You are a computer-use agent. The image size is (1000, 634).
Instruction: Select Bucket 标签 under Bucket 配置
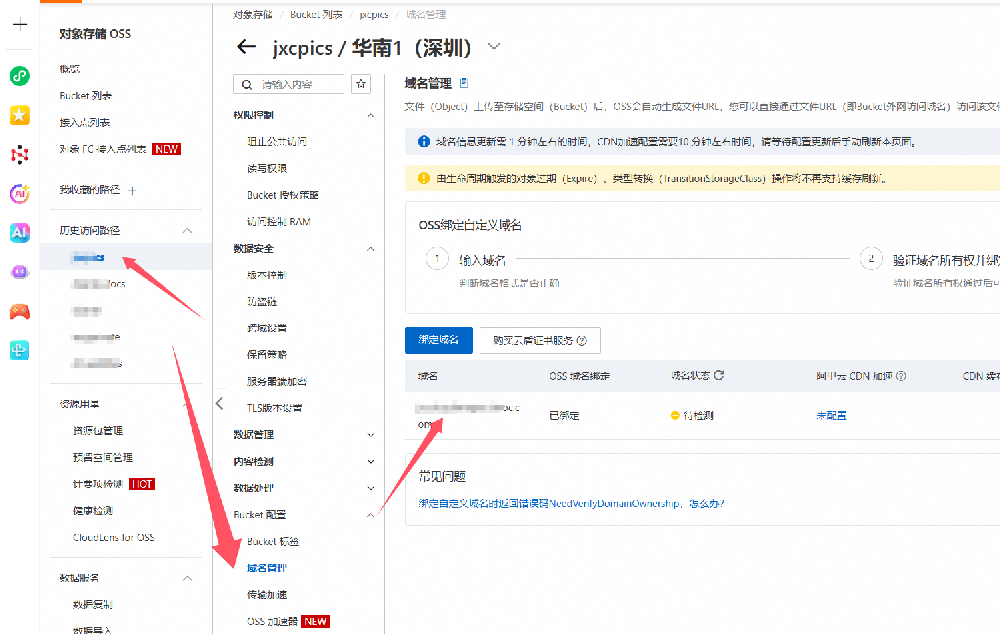tap(273, 542)
